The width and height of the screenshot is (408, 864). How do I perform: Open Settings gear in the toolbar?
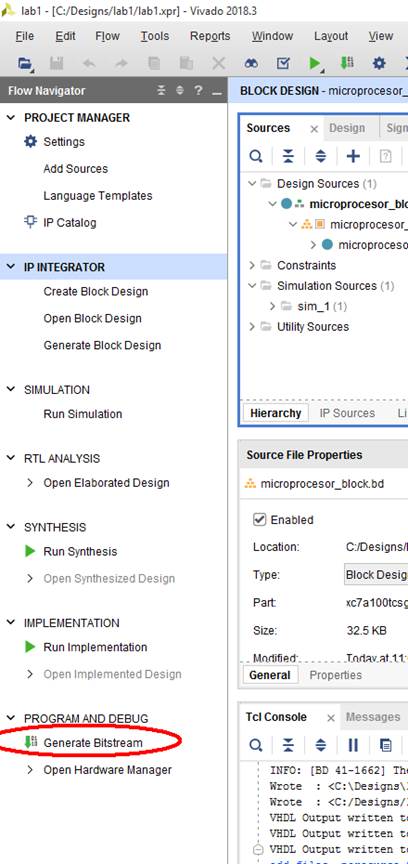click(379, 63)
